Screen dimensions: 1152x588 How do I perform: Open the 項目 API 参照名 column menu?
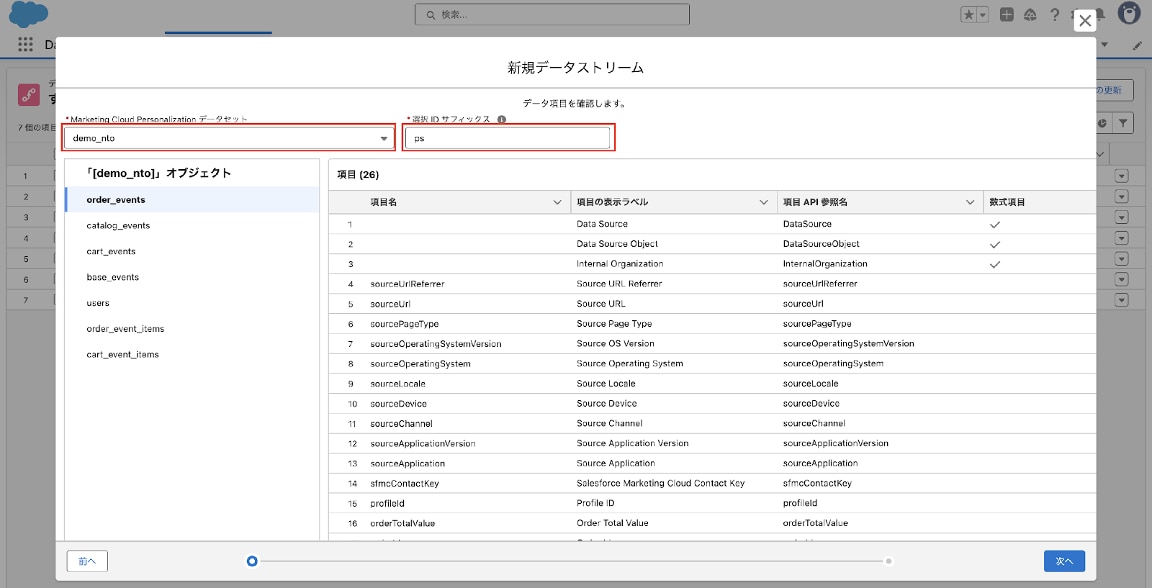970,202
